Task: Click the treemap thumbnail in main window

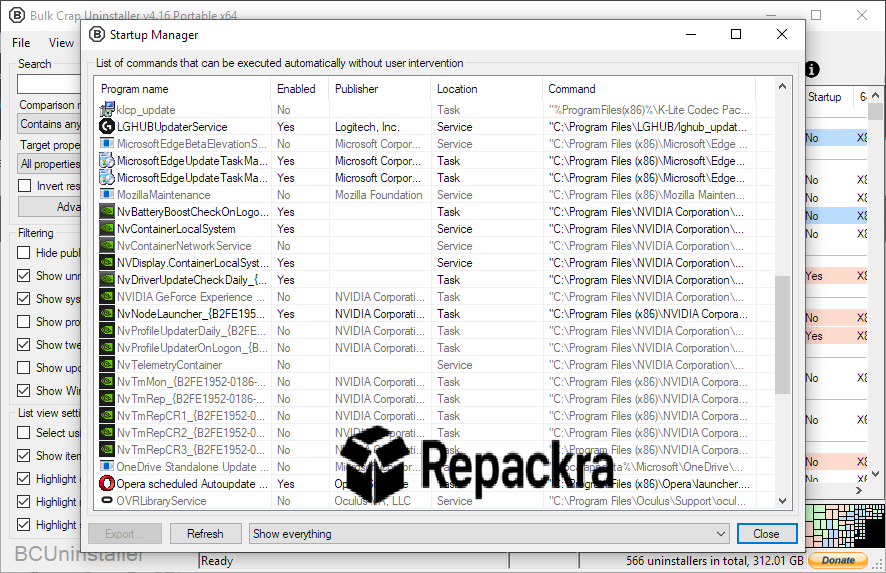Action: [844, 527]
